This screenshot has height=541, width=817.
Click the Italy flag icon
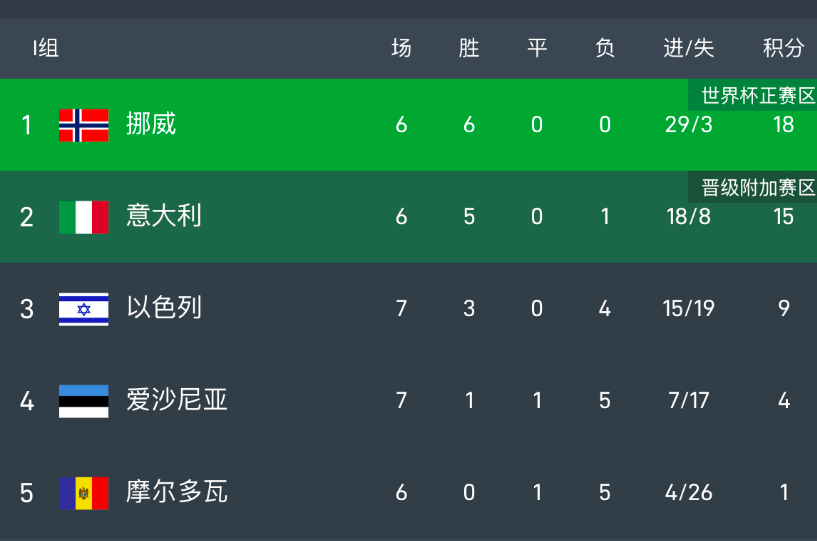83,217
